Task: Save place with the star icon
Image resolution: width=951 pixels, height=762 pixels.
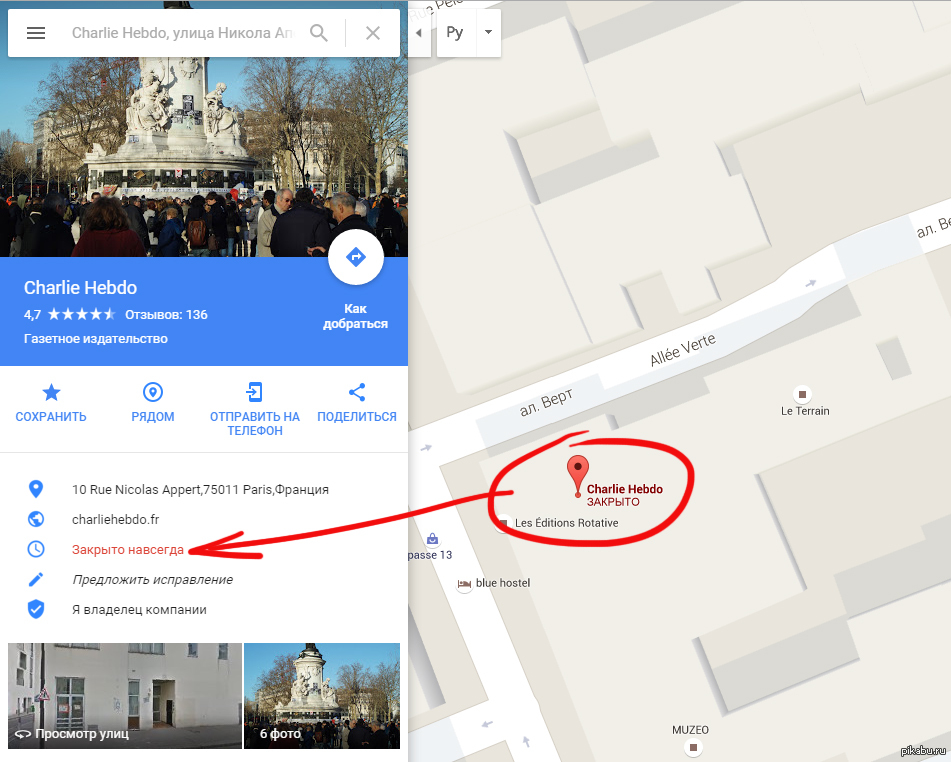Action: (51, 393)
